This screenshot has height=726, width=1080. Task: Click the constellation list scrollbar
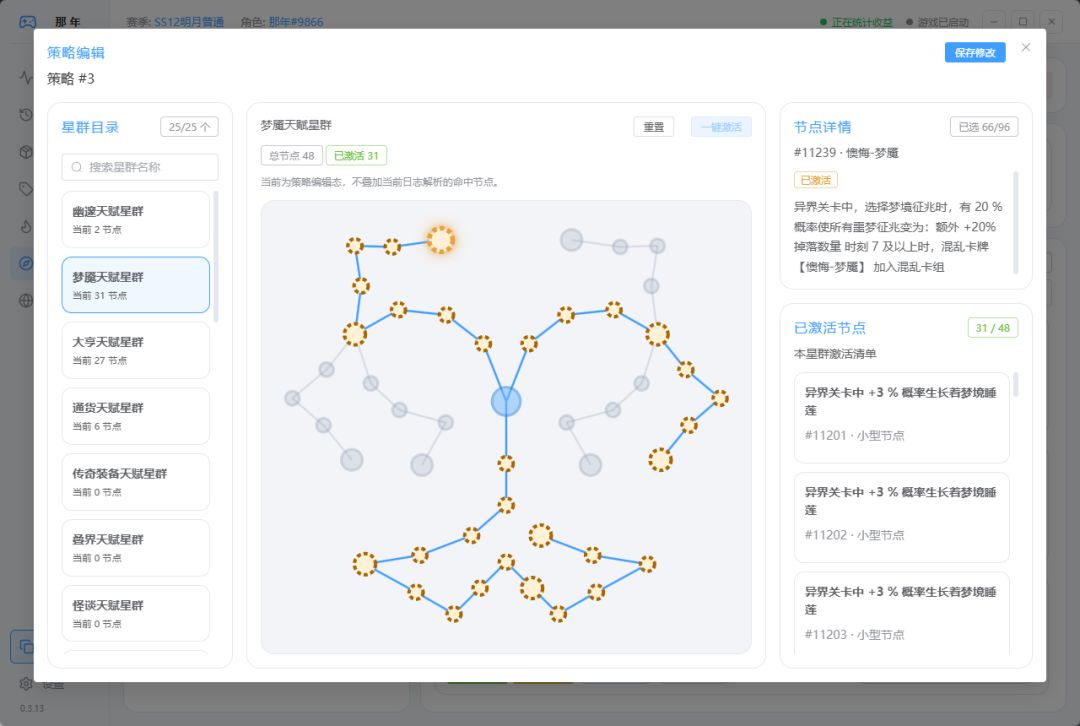click(x=216, y=257)
